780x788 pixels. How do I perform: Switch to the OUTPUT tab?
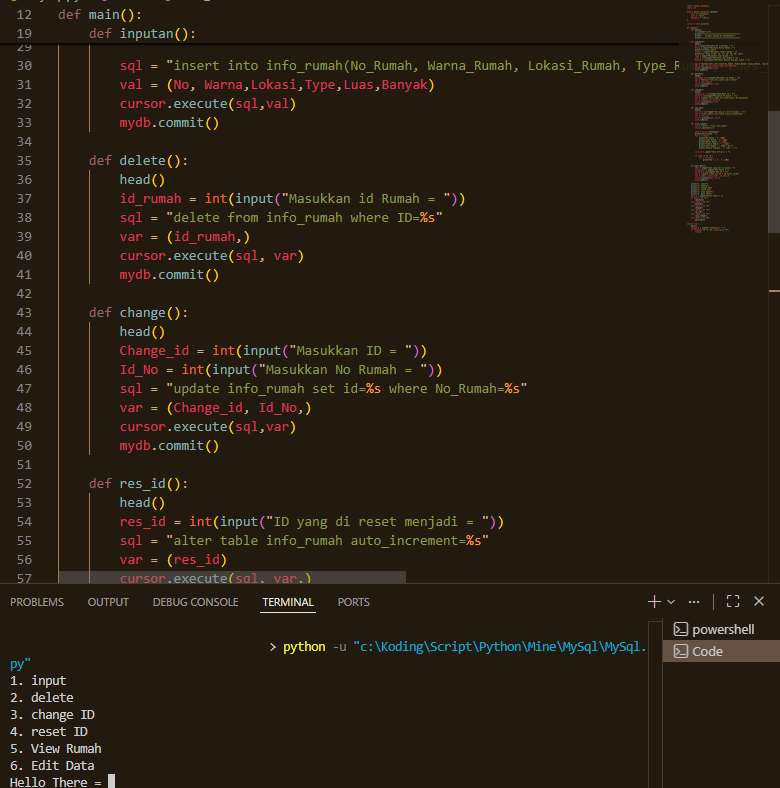(108, 602)
